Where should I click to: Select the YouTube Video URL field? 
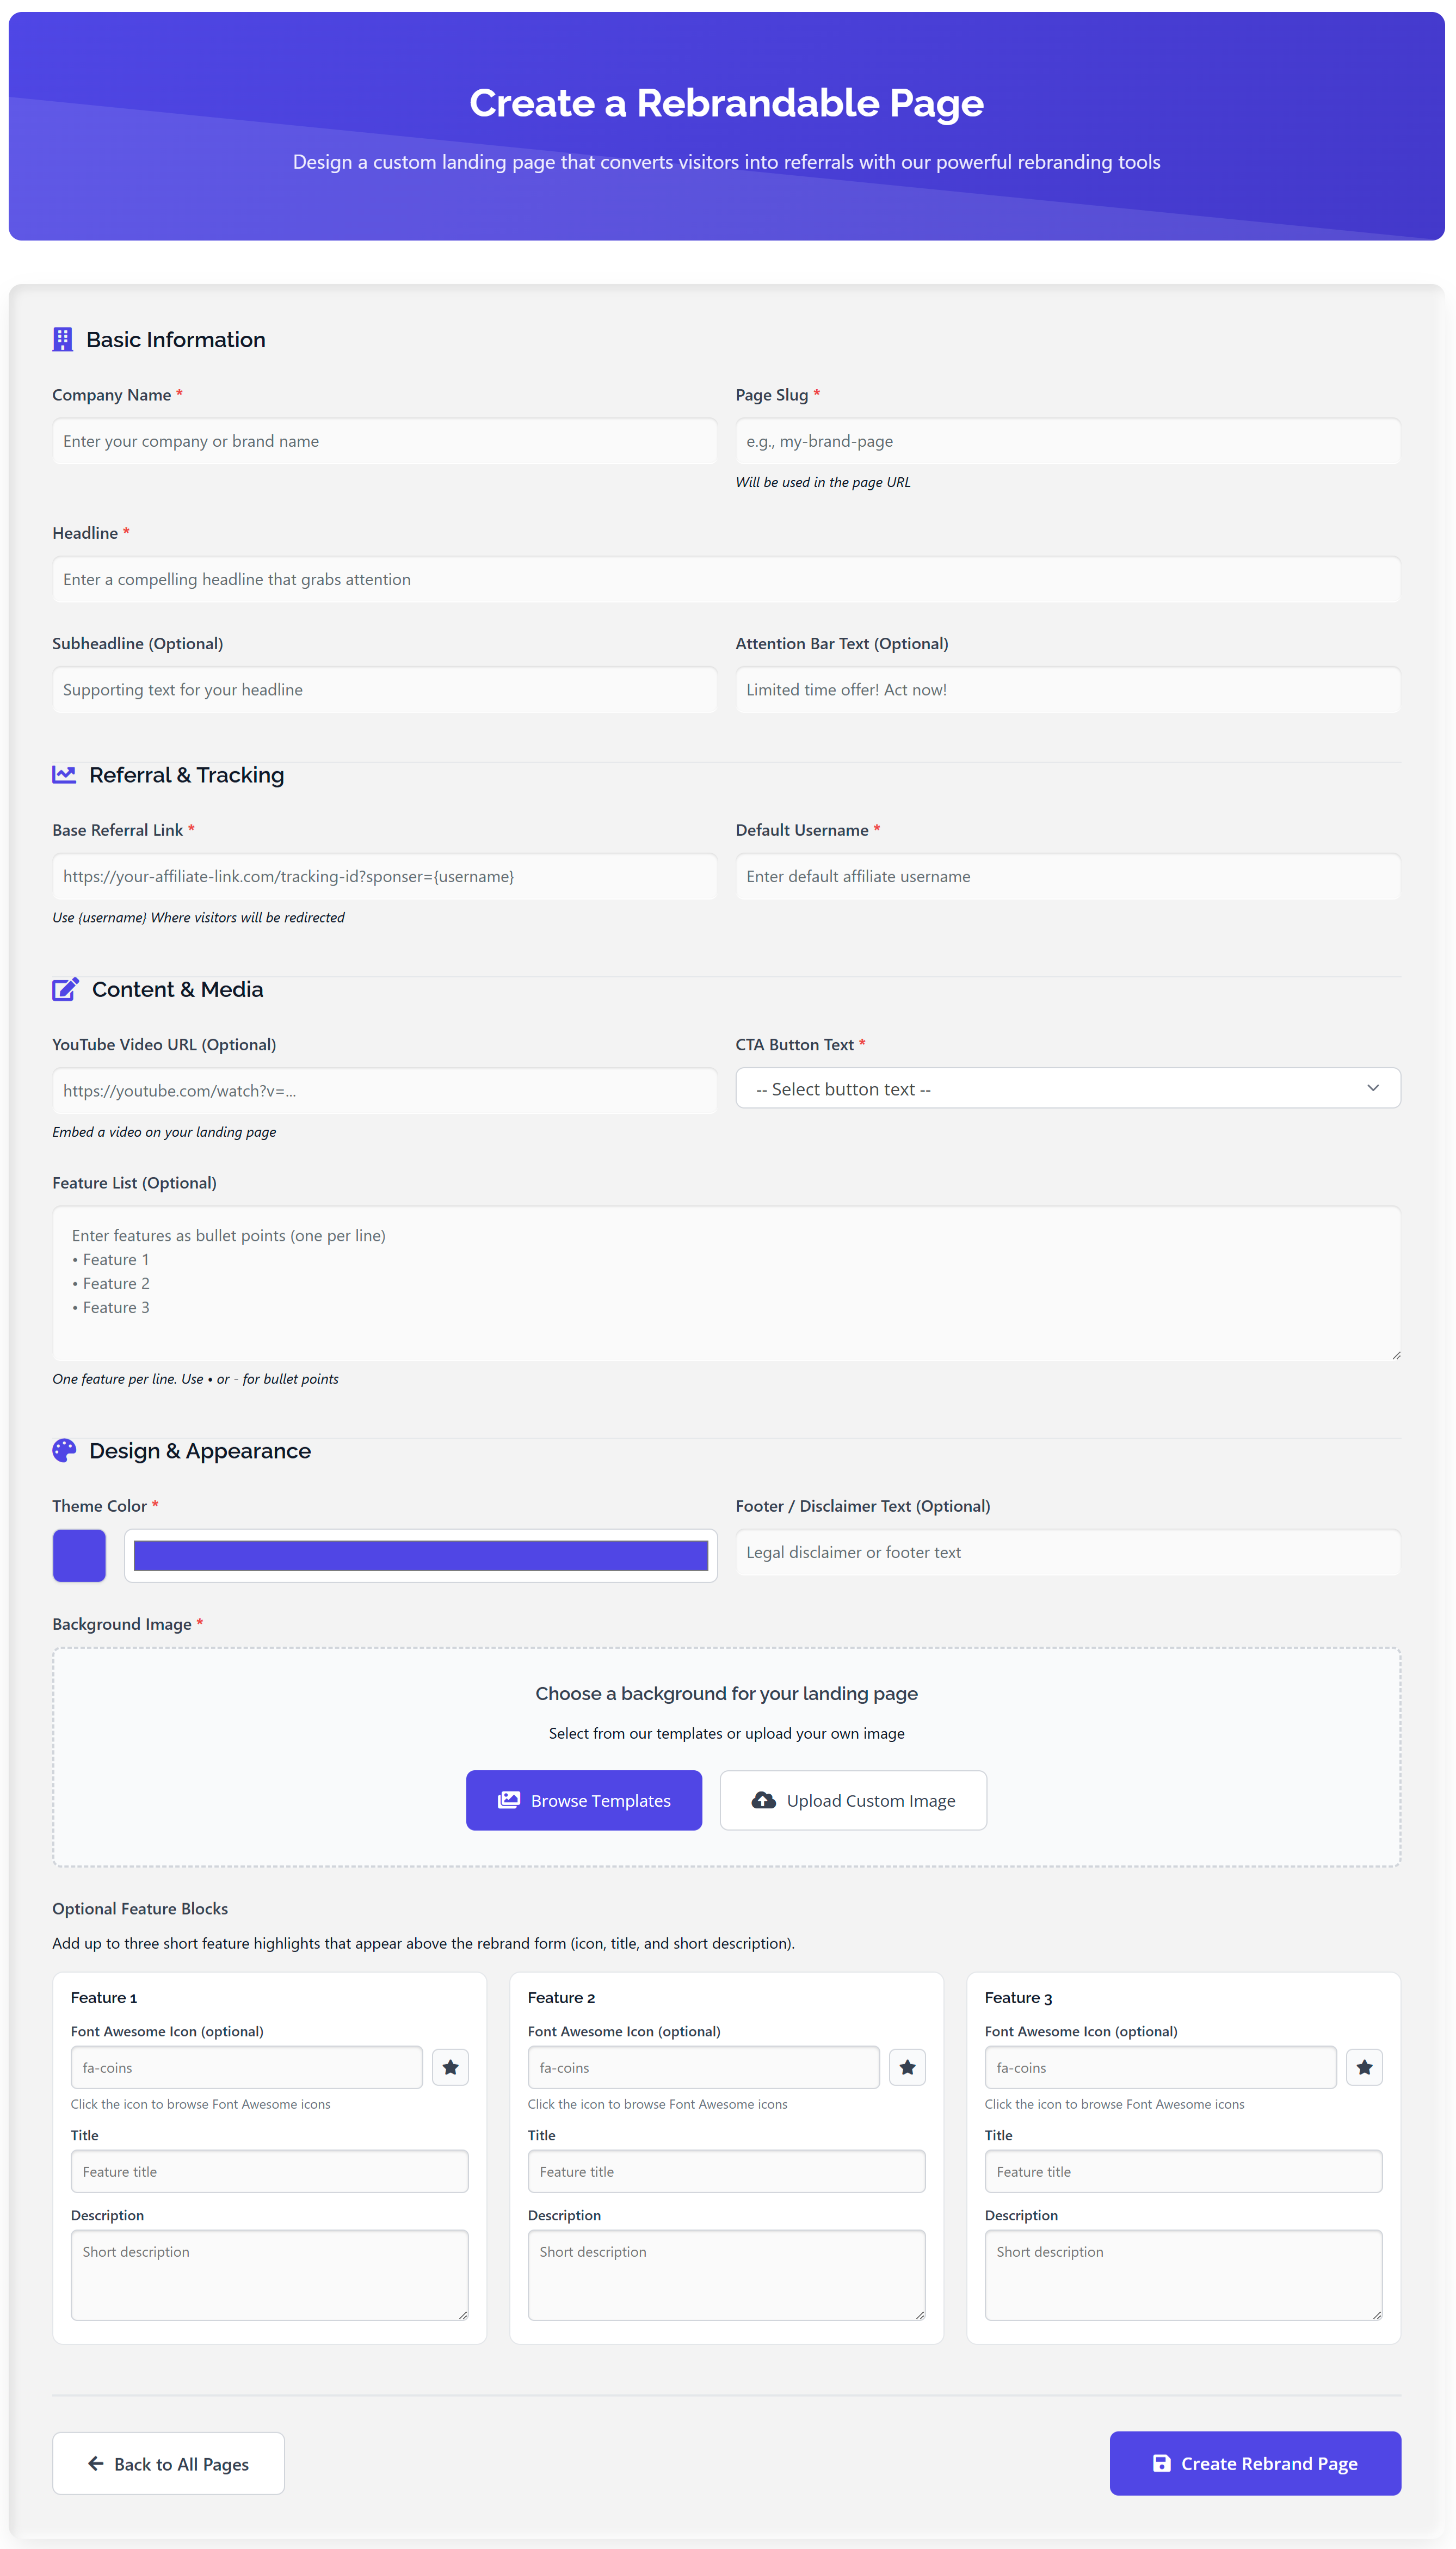click(384, 1091)
